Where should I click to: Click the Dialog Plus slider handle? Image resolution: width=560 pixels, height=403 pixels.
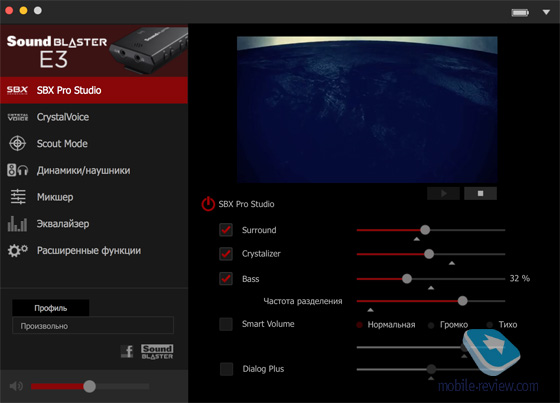(431, 369)
